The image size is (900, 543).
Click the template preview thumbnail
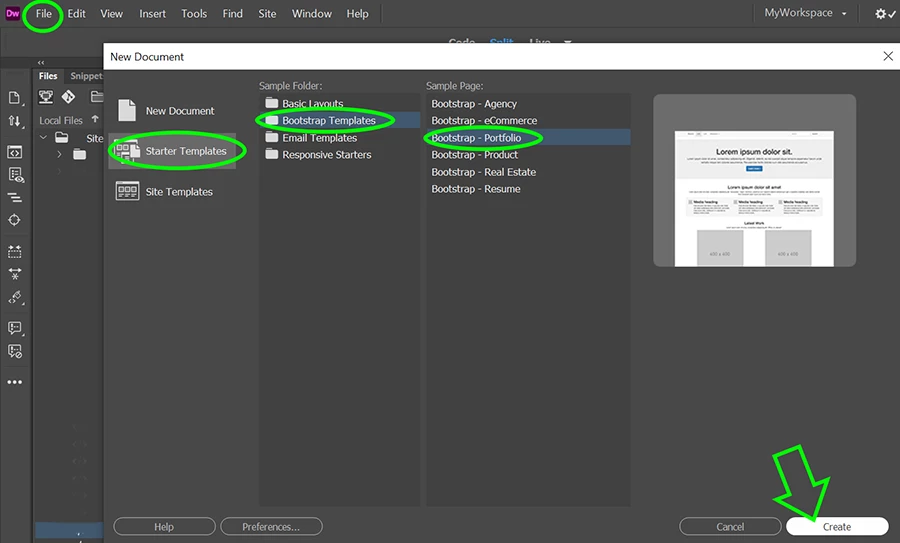pos(754,199)
